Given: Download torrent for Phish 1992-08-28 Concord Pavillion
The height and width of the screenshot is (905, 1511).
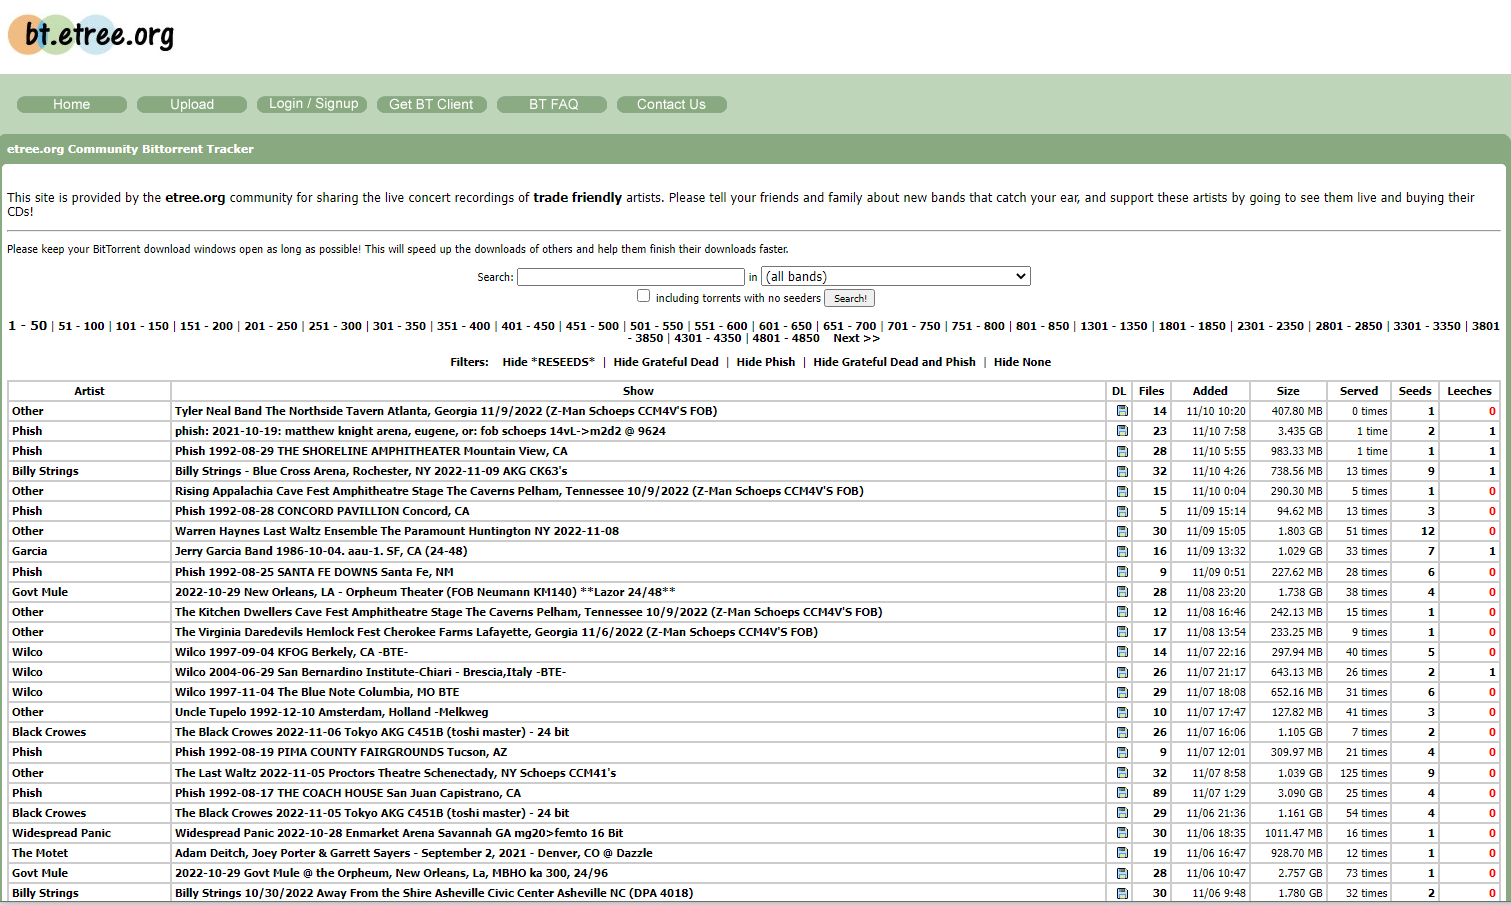Looking at the screenshot, I should (1122, 511).
